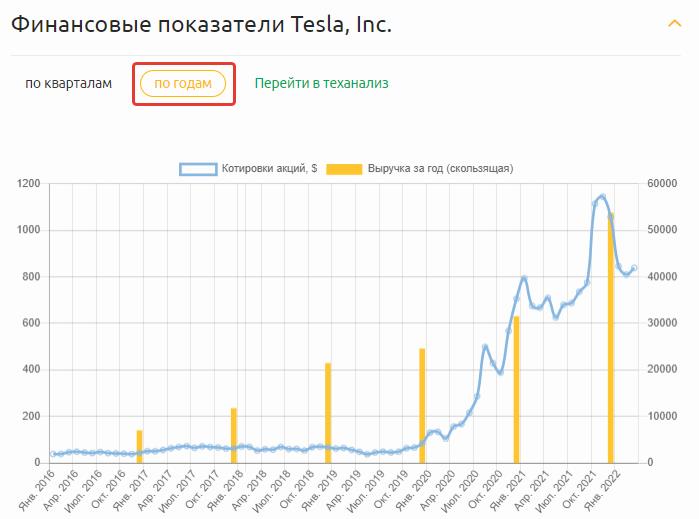Switch to the 'по кварталам' view
699x519 pixels.
pyautogui.click(x=69, y=83)
